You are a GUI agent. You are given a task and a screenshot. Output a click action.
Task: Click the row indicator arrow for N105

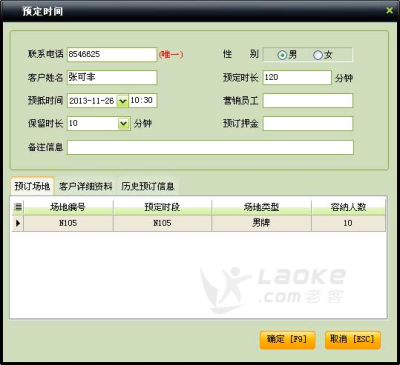click(x=18, y=223)
